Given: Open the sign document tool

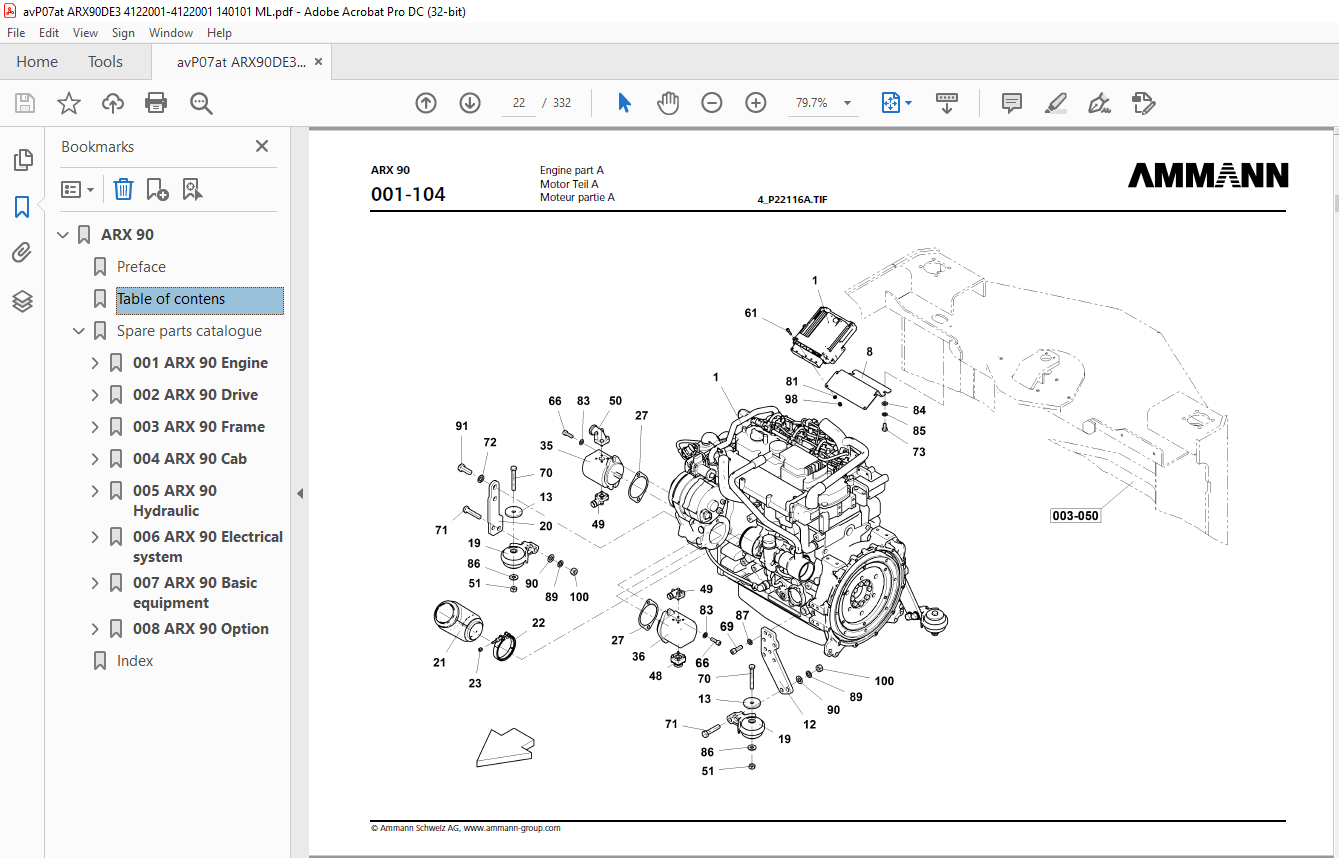Looking at the screenshot, I should coord(1100,103).
